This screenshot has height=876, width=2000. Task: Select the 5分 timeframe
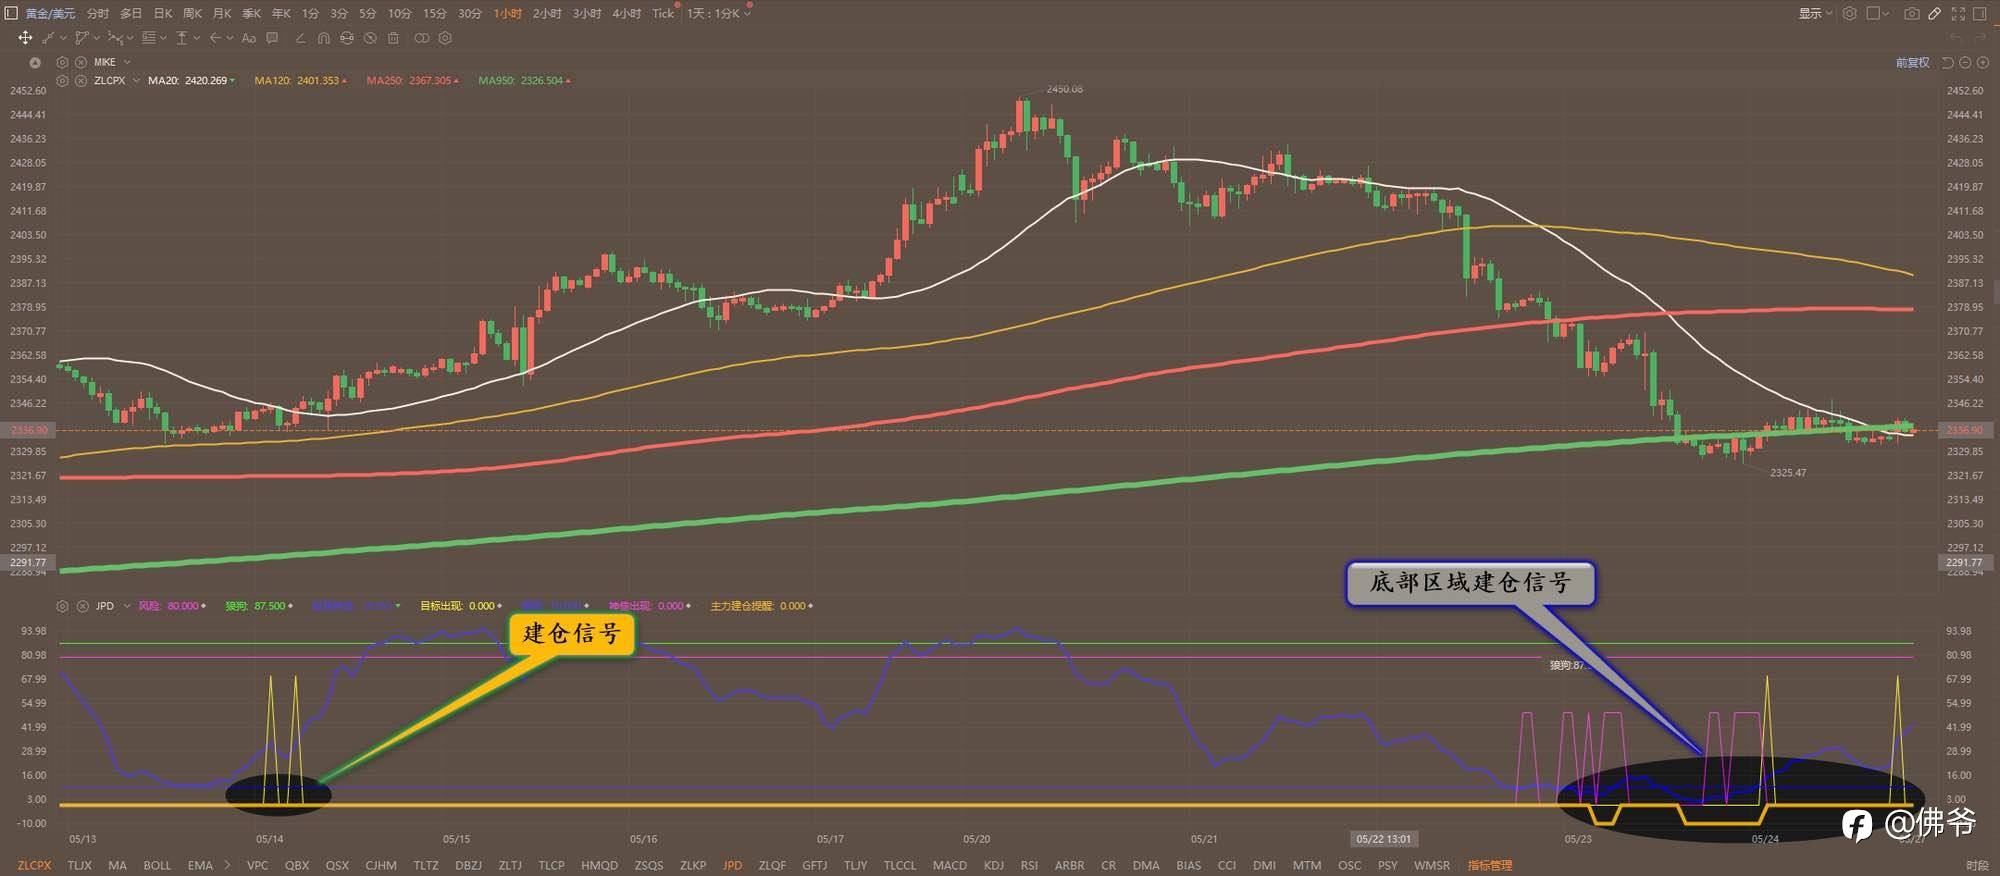(x=368, y=13)
